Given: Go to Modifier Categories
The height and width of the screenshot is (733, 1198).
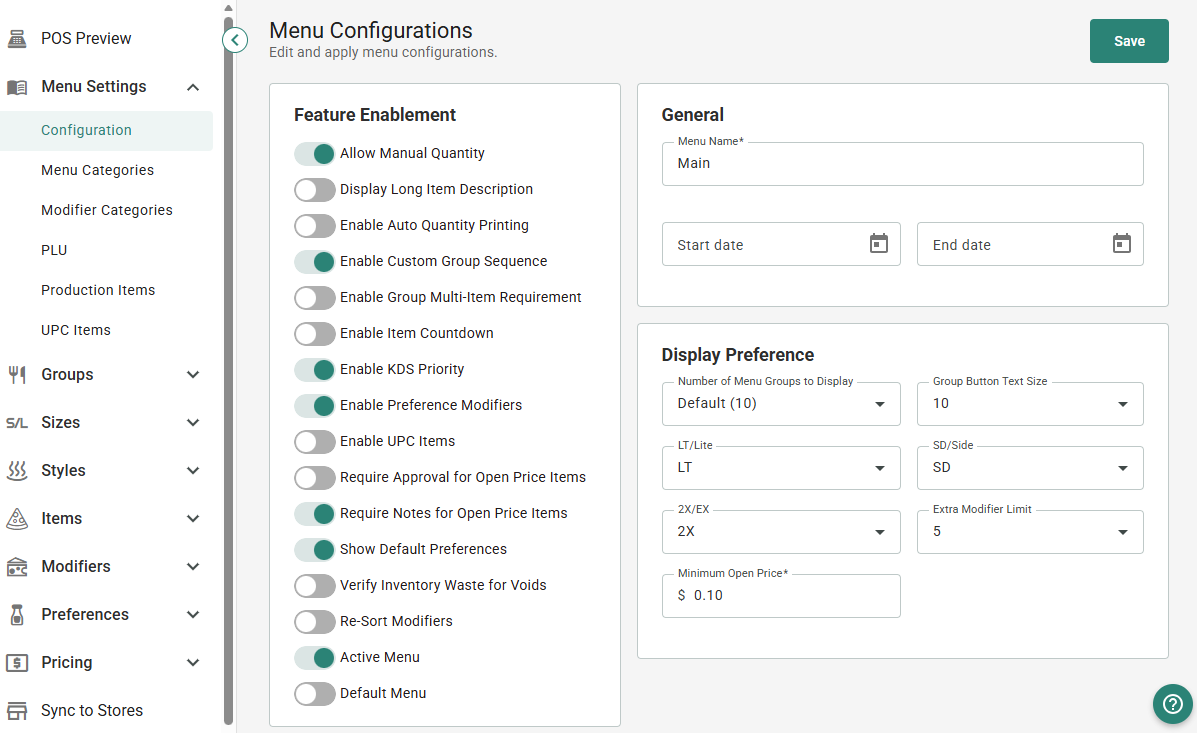Looking at the screenshot, I should coord(107,210).
